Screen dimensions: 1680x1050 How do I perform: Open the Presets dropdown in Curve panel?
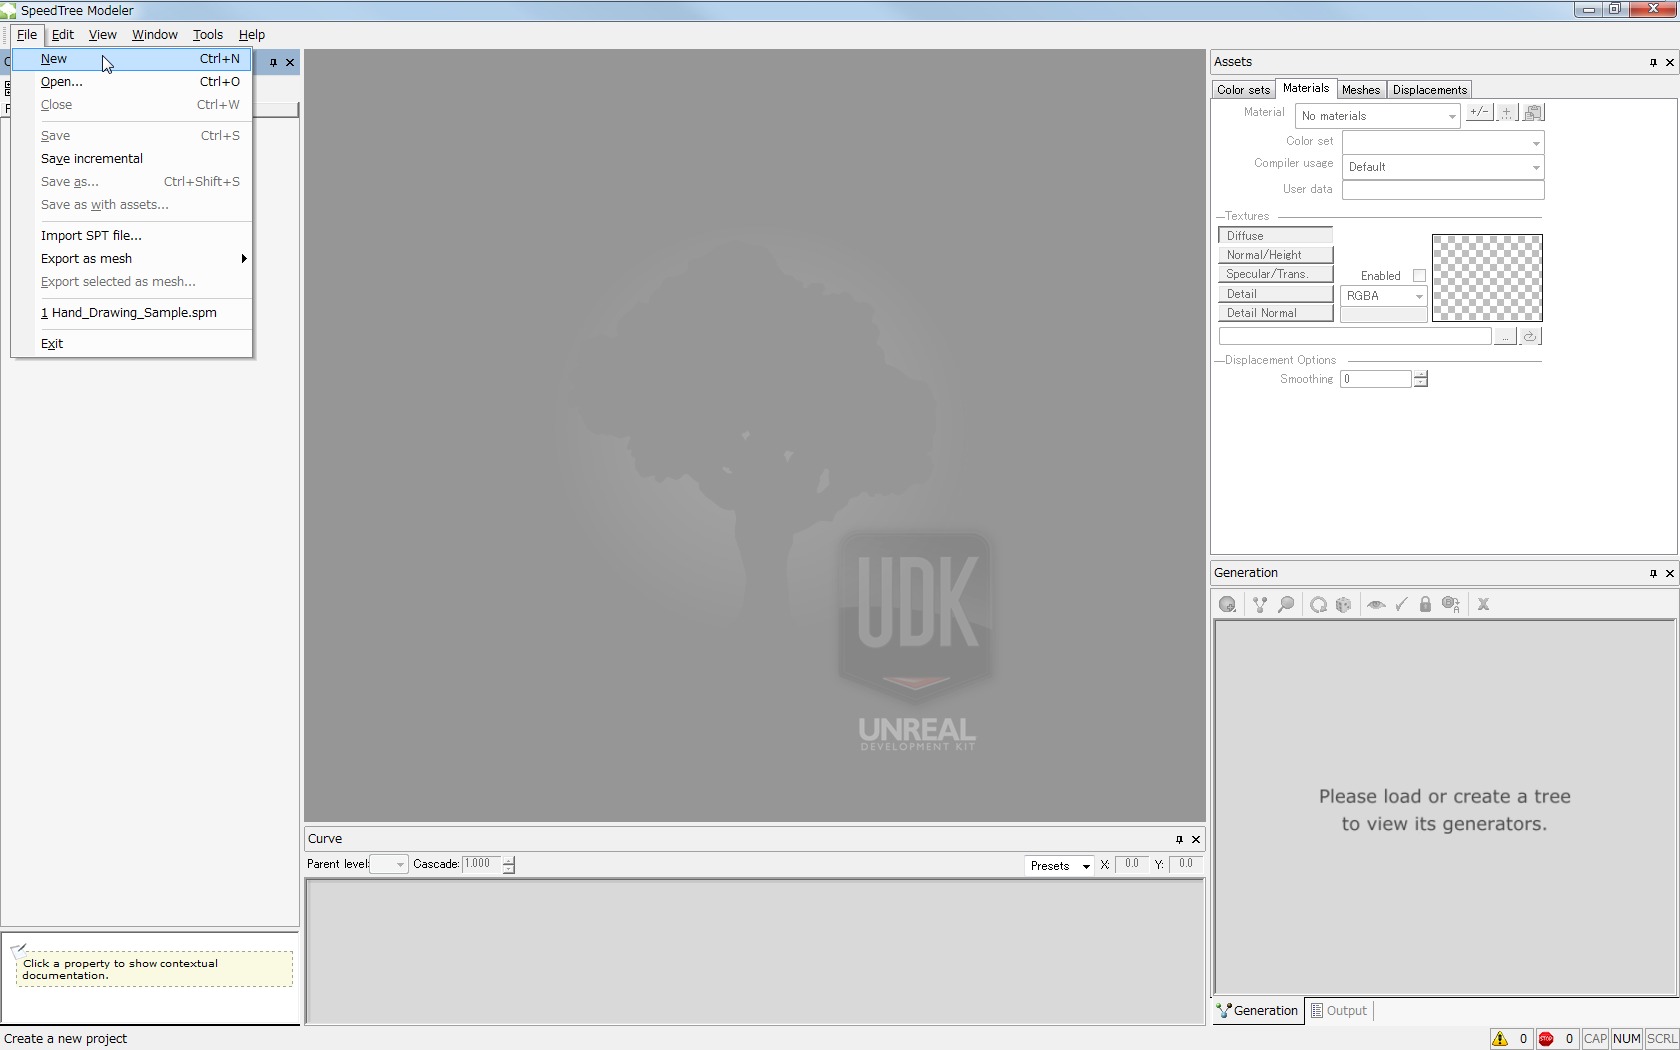click(x=1058, y=866)
